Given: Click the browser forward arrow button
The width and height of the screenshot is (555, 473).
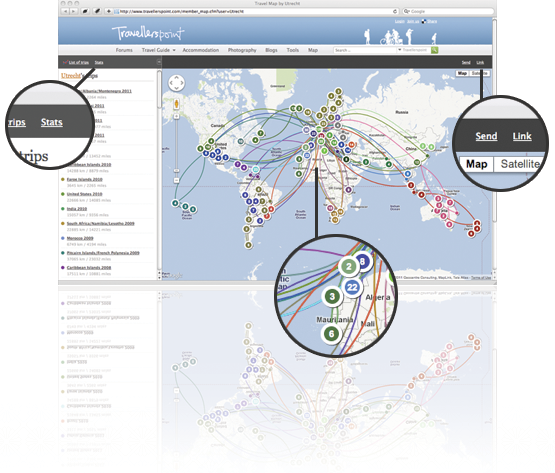Looking at the screenshot, I should [x=73, y=11].
